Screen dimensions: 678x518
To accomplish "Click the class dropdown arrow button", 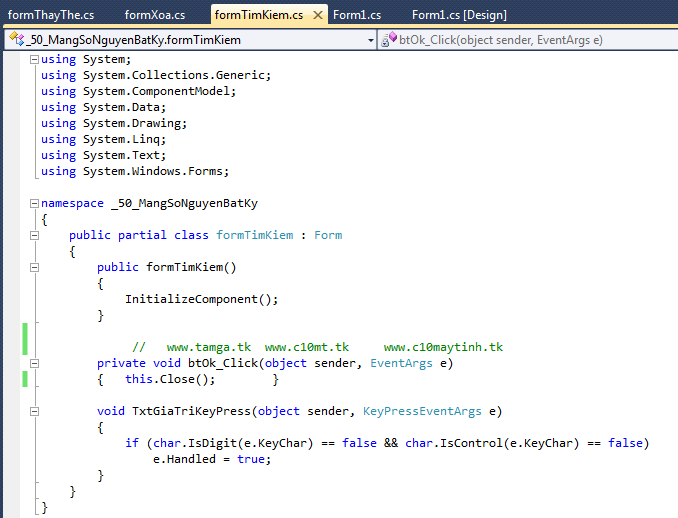I will (371, 40).
